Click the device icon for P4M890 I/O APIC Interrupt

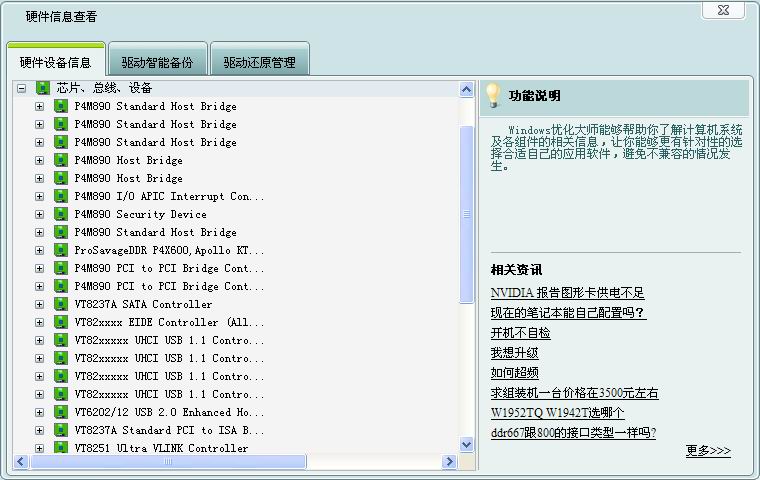coord(61,196)
